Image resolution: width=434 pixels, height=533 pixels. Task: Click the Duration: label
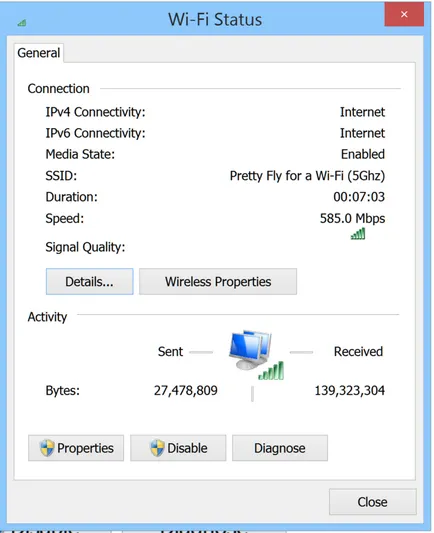[71, 197]
